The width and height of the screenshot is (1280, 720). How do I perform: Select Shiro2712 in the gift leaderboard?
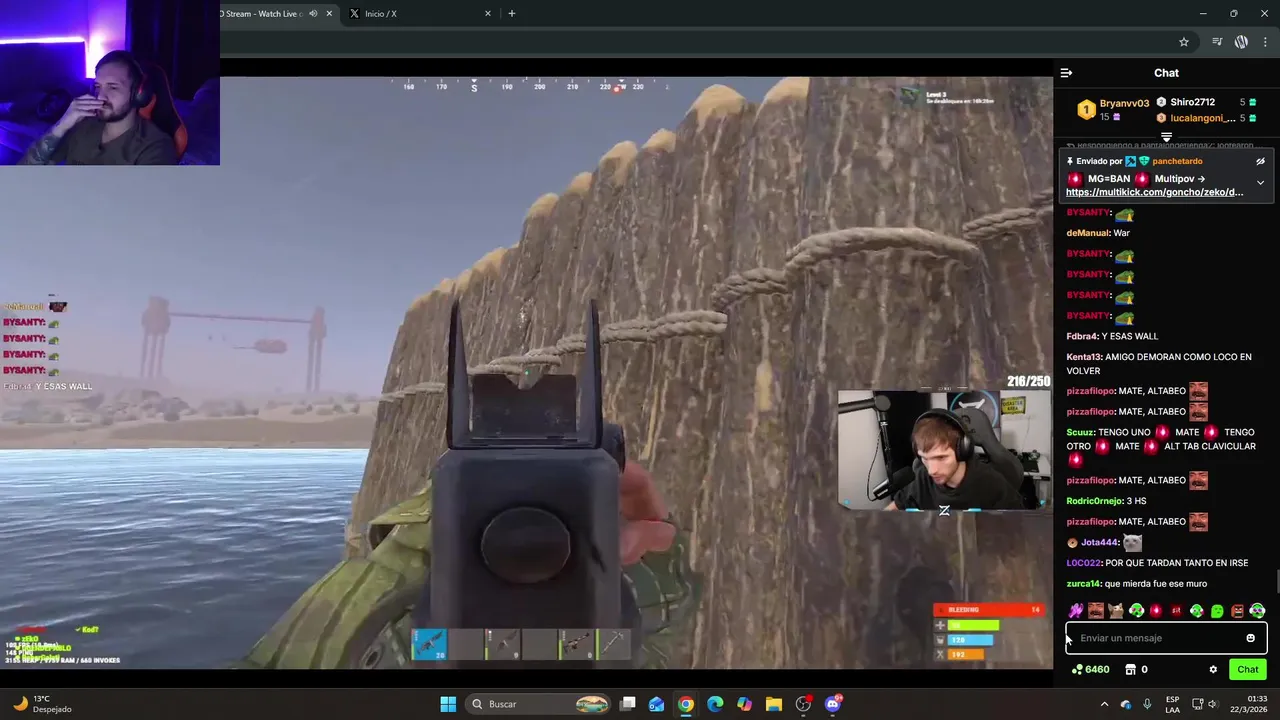coord(1192,102)
